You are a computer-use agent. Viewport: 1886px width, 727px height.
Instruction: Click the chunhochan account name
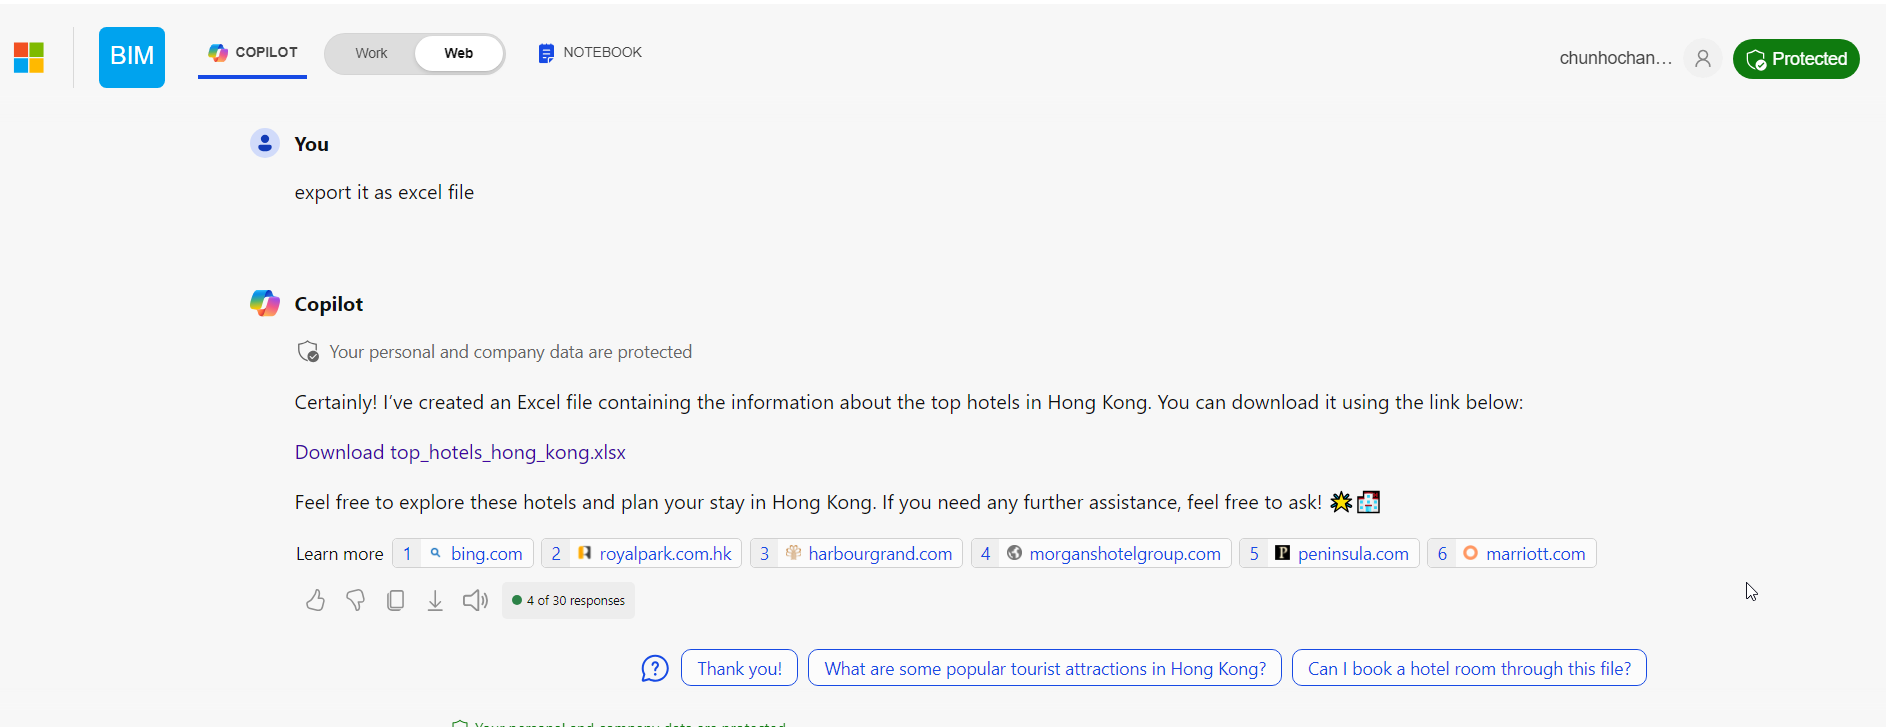[1615, 58]
